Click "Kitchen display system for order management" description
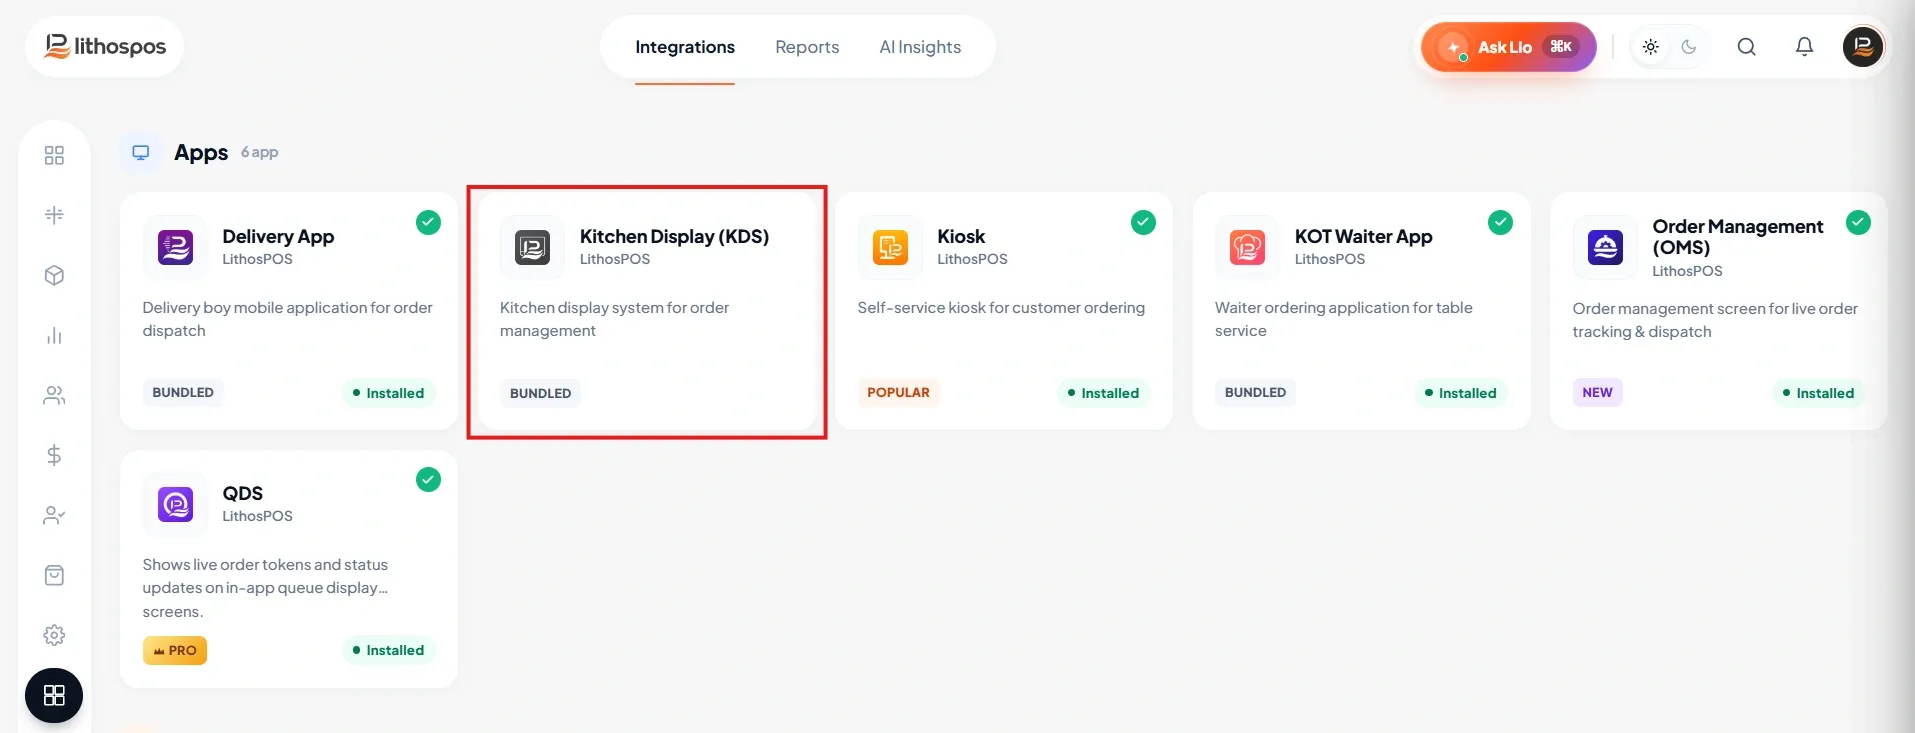1915x733 pixels. tap(614, 319)
